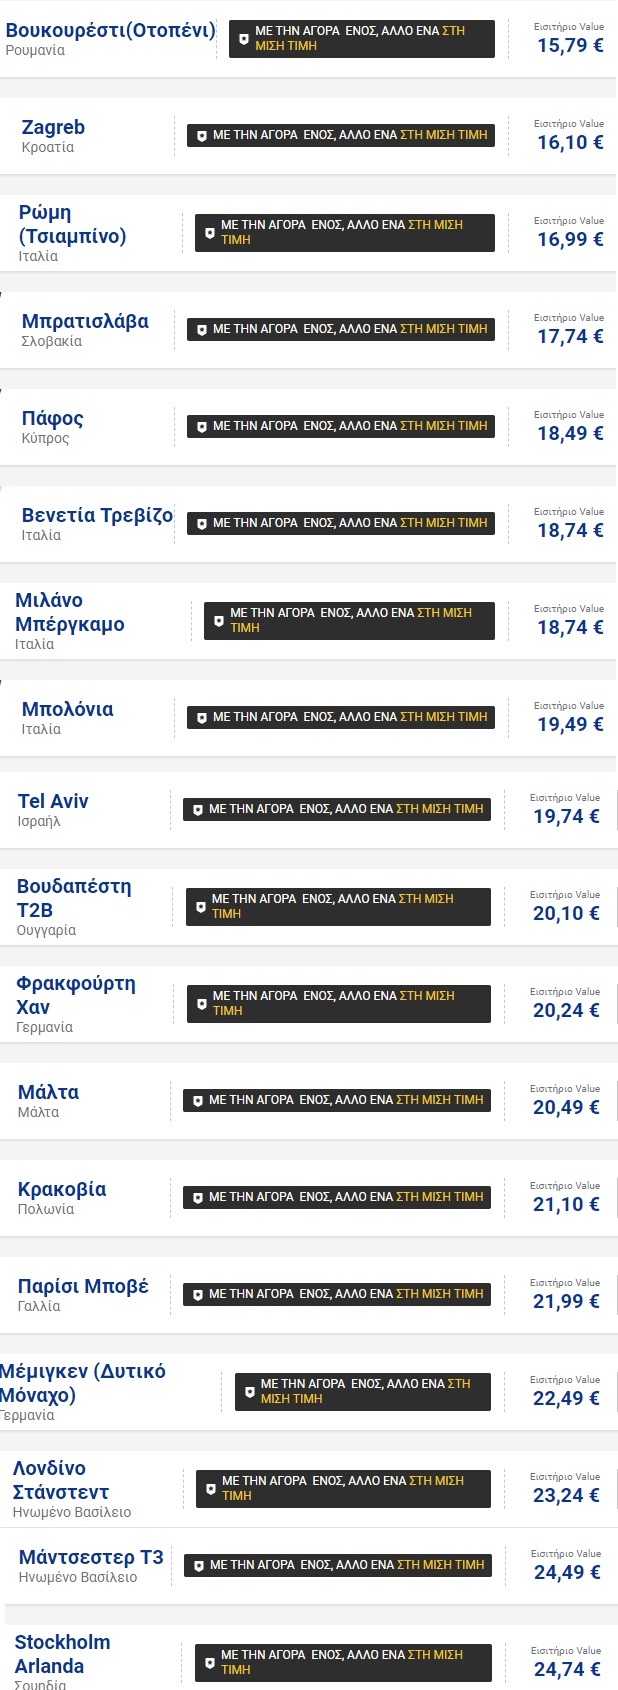Click the promo badge icon in Zagreb row

point(201,135)
